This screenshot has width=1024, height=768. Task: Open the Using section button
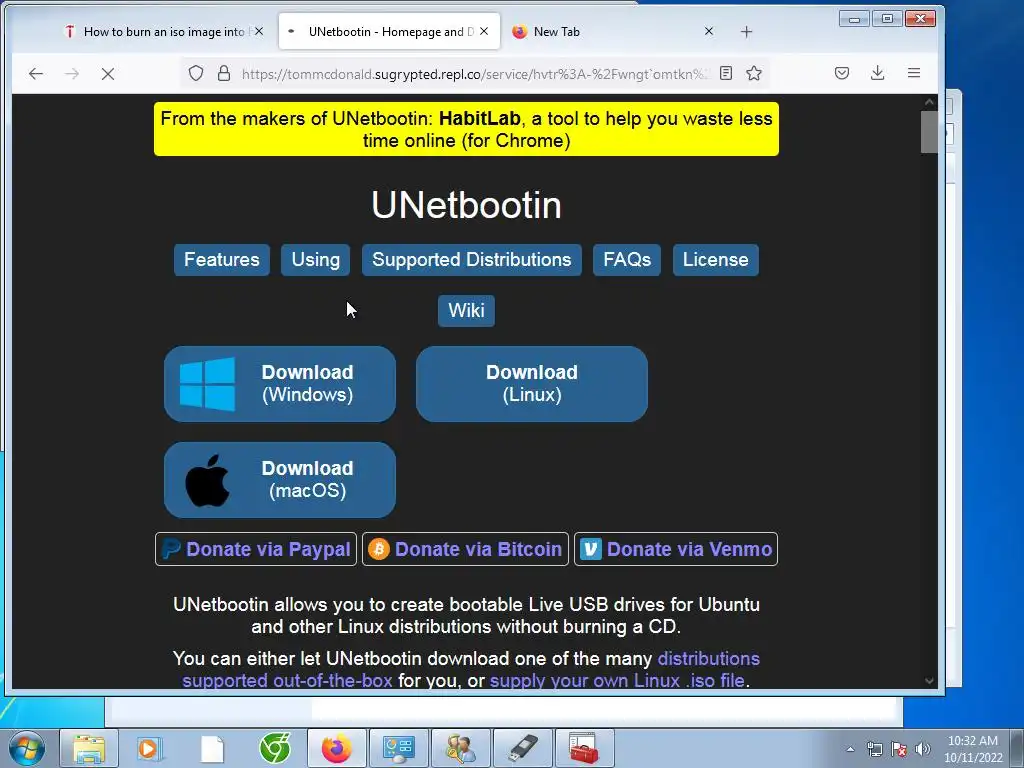315,260
